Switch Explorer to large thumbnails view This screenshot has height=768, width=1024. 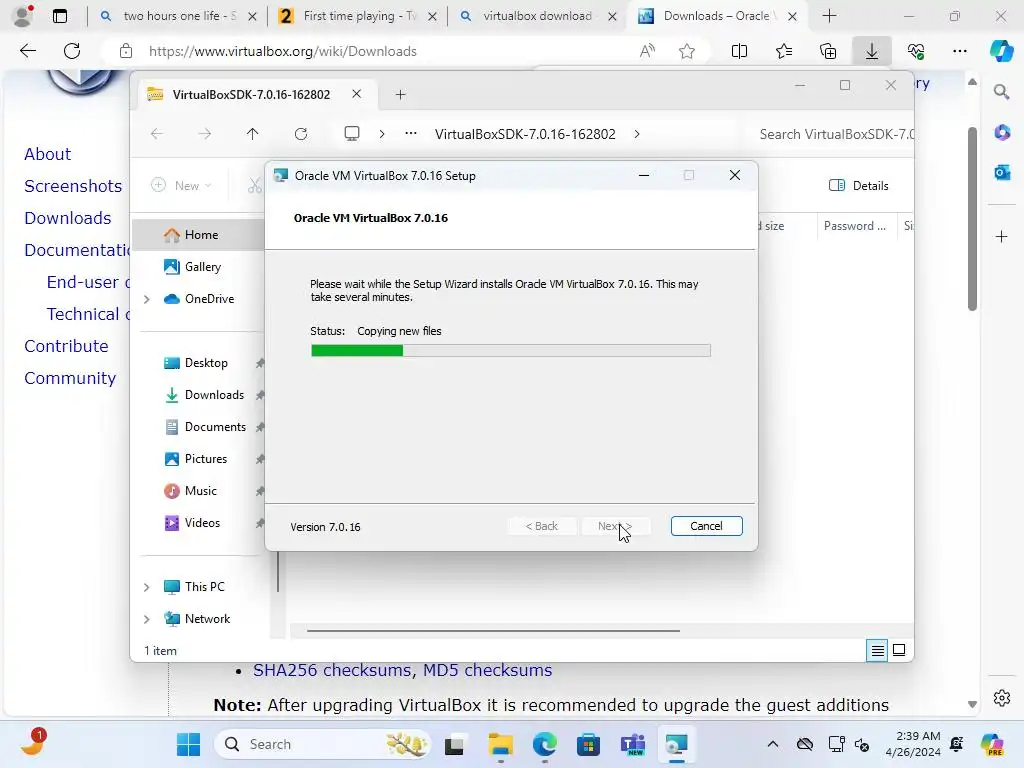pos(899,650)
